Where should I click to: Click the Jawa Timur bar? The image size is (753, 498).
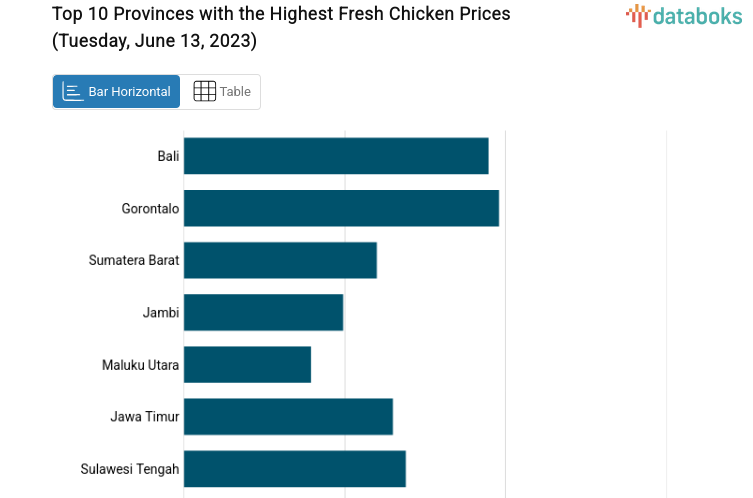(288, 416)
